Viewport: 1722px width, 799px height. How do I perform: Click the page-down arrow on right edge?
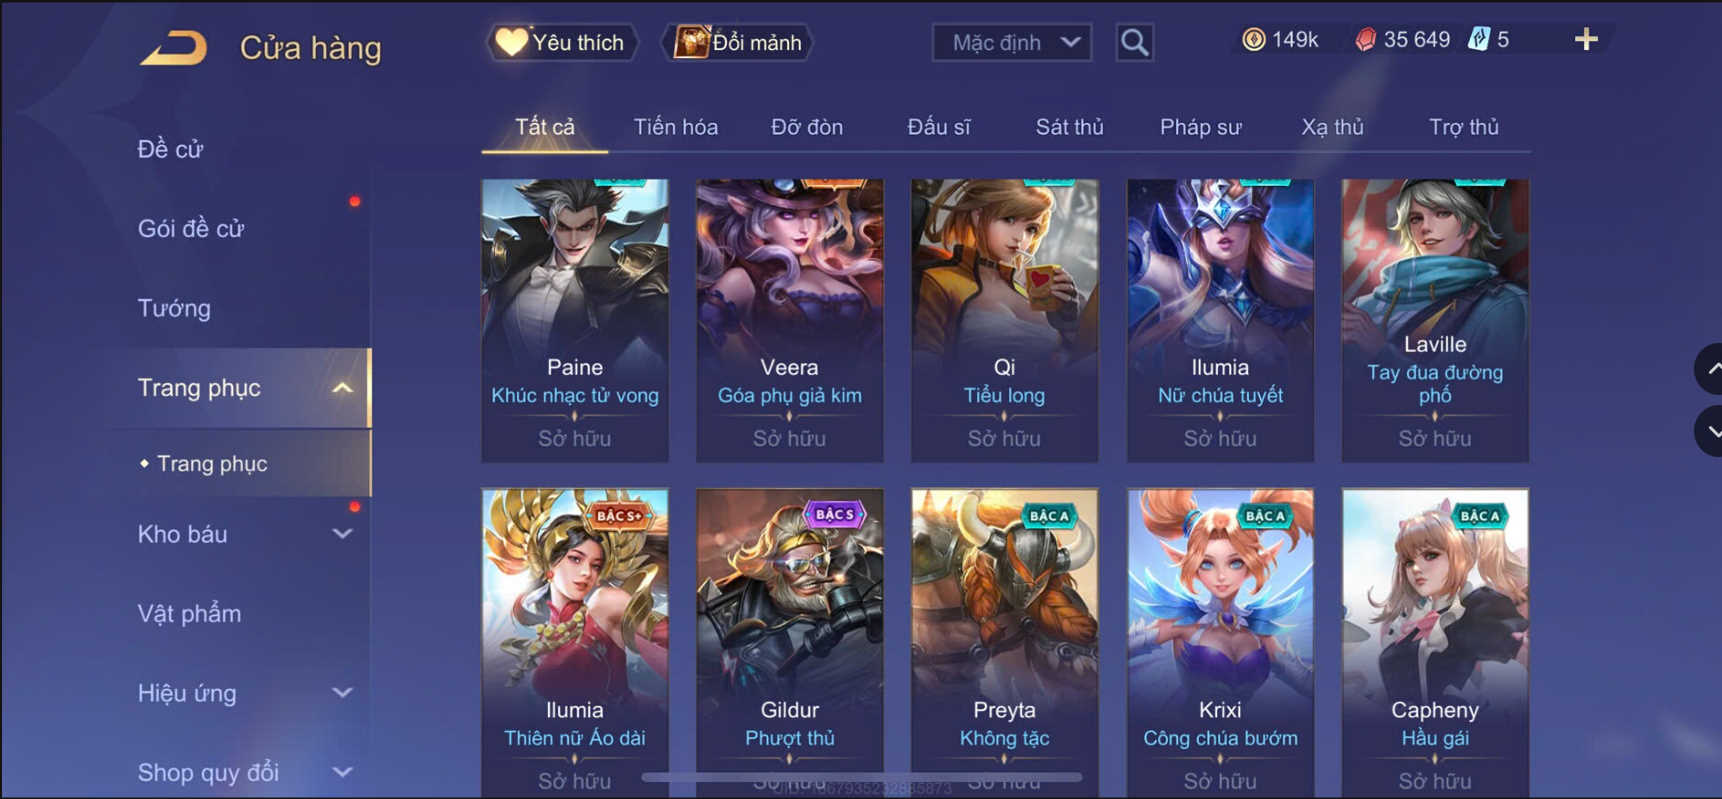[1711, 432]
